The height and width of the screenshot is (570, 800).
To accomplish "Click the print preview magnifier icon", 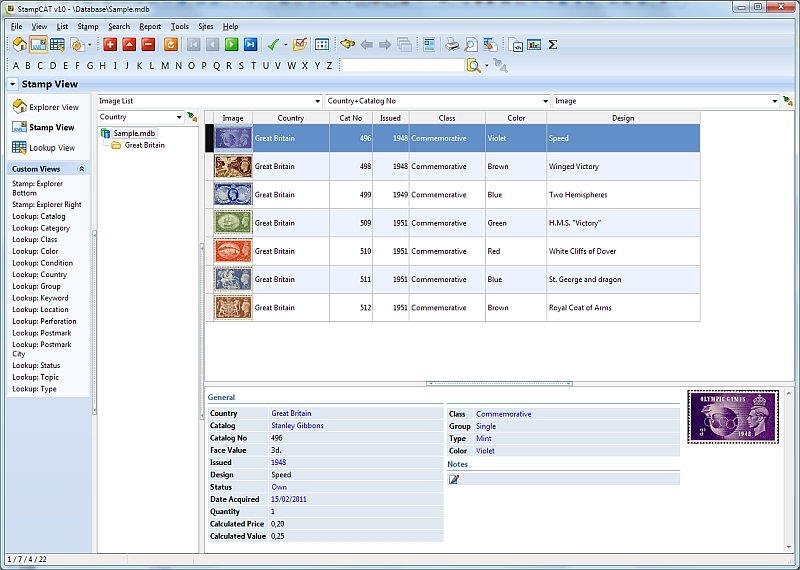I will 470,45.
